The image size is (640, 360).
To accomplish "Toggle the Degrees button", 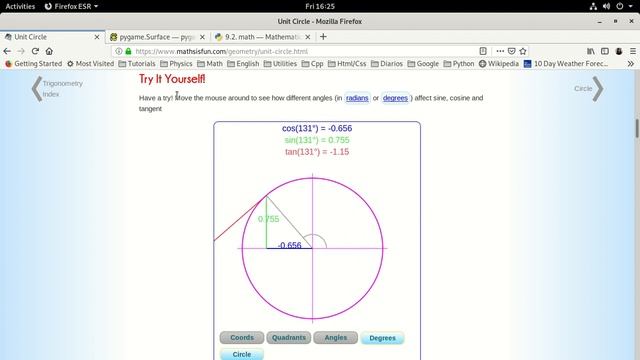I will [x=382, y=338].
